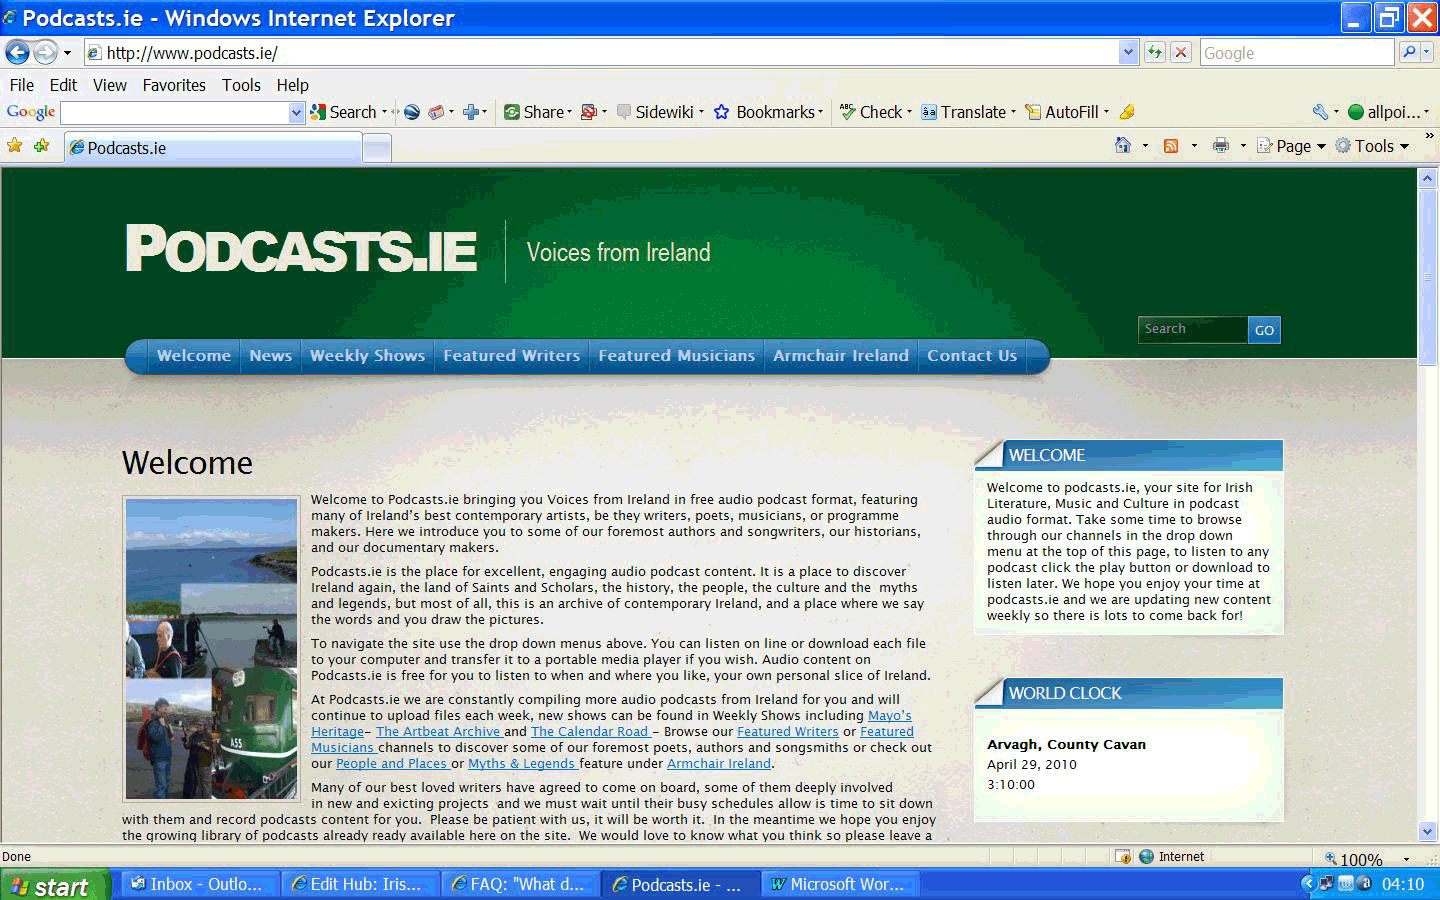Refresh the page with the green arrows icon

coord(1155,53)
